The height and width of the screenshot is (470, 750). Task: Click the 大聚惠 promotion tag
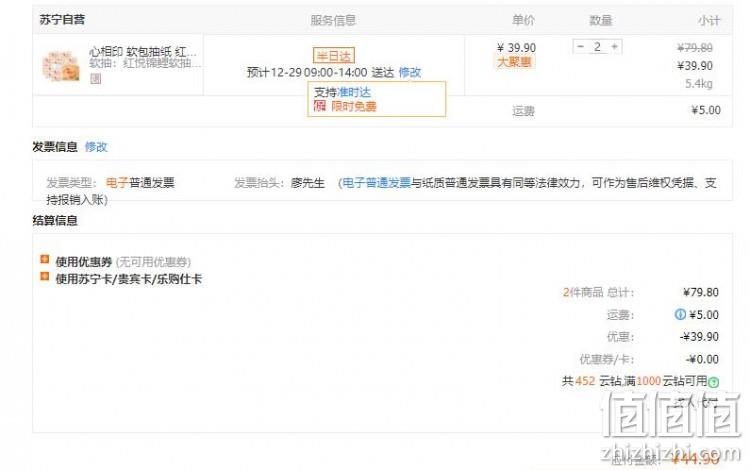pyautogui.click(x=515, y=62)
